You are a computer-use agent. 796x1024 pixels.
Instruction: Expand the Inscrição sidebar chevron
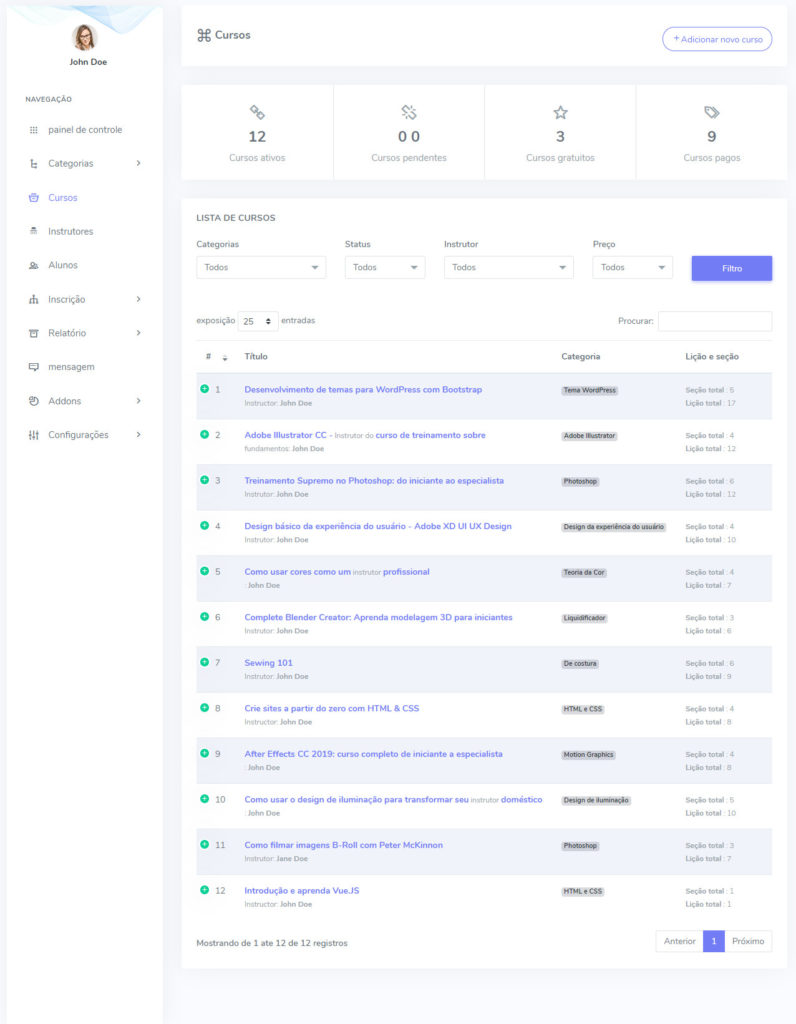click(x=138, y=299)
